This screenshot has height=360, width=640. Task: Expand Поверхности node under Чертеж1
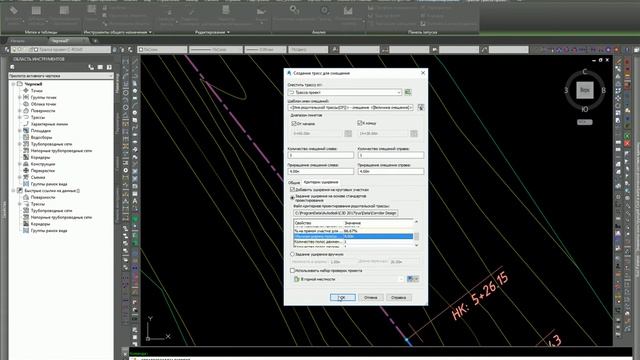[20, 111]
